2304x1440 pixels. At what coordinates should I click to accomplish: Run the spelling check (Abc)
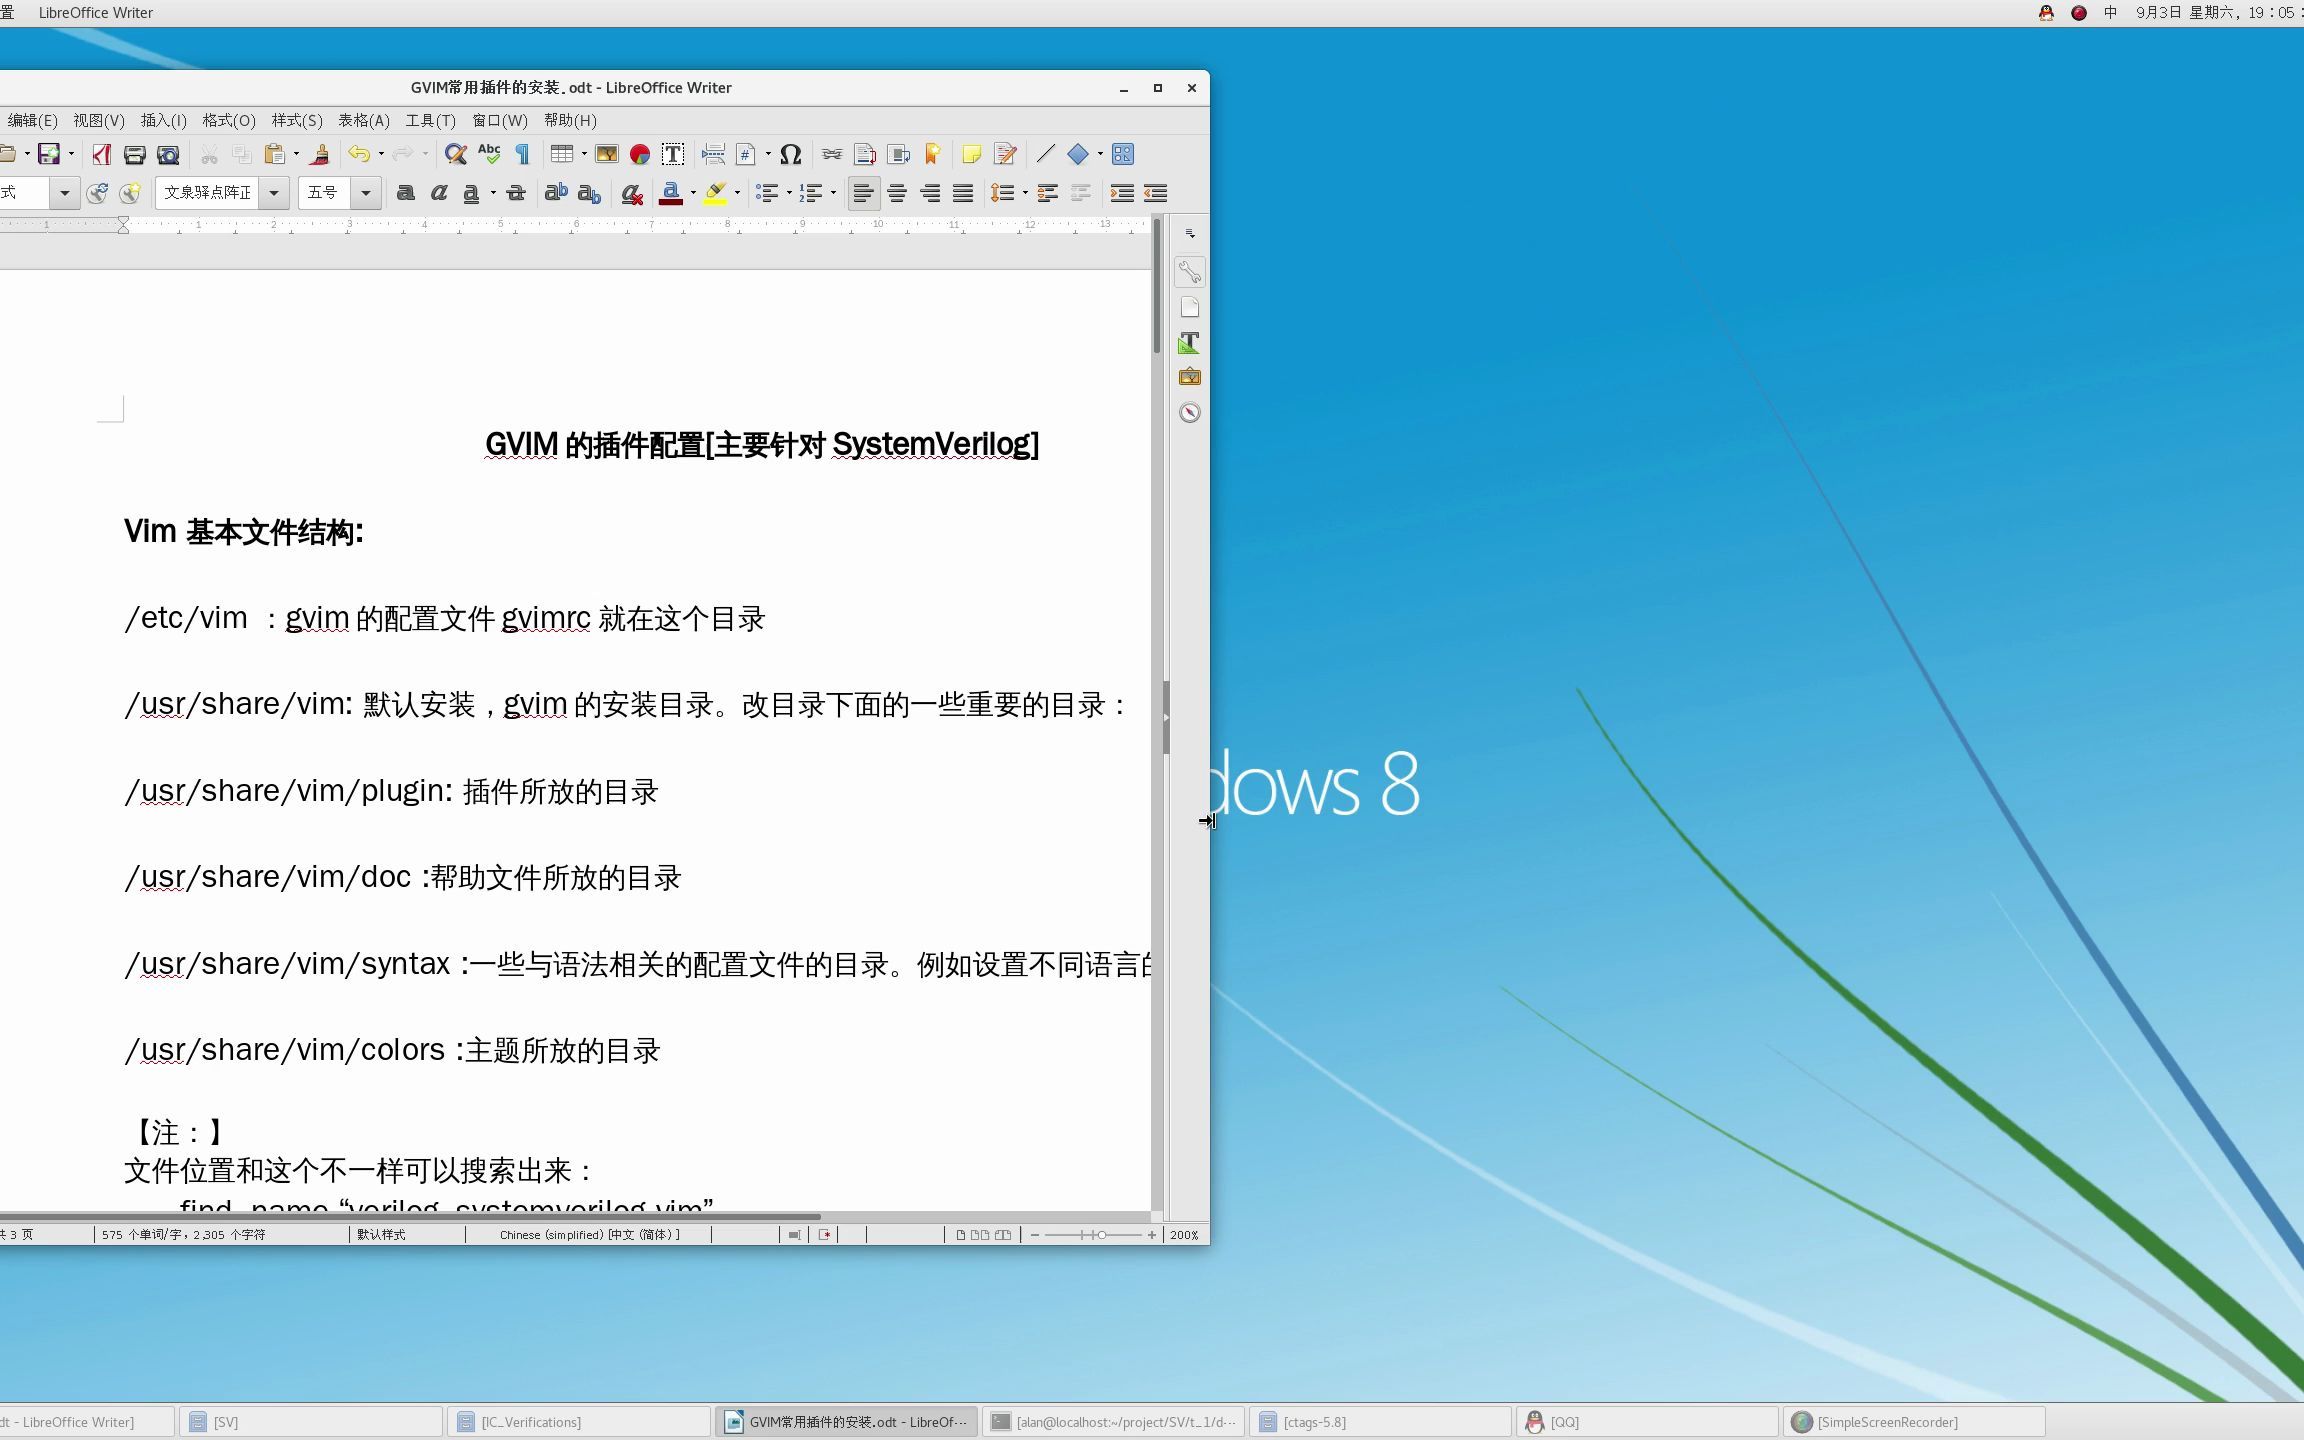(x=489, y=154)
